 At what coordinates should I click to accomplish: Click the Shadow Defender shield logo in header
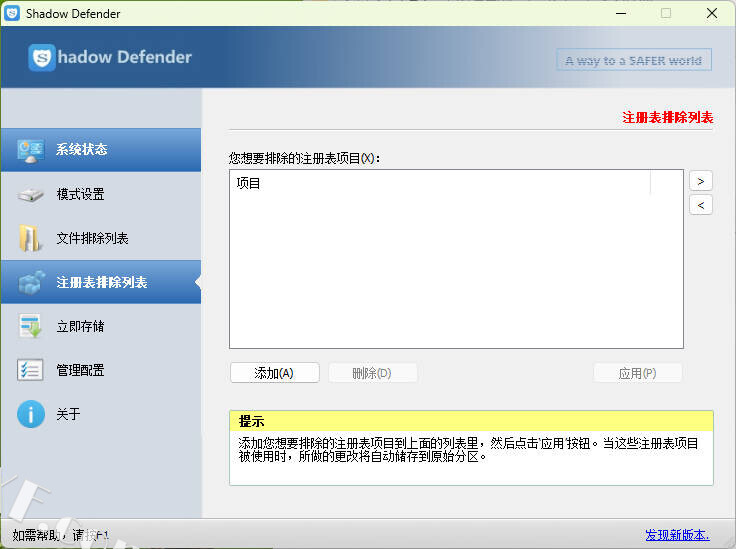click(x=42, y=58)
